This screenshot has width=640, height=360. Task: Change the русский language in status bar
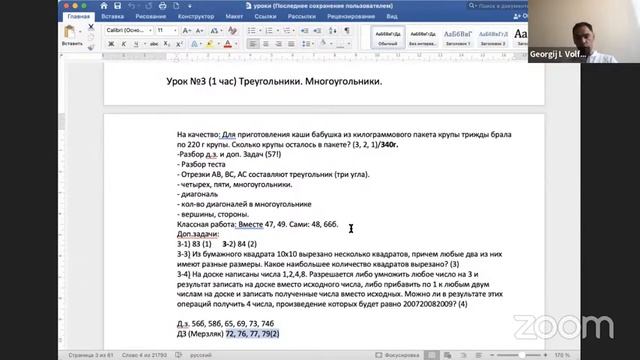pyautogui.click(x=201, y=355)
